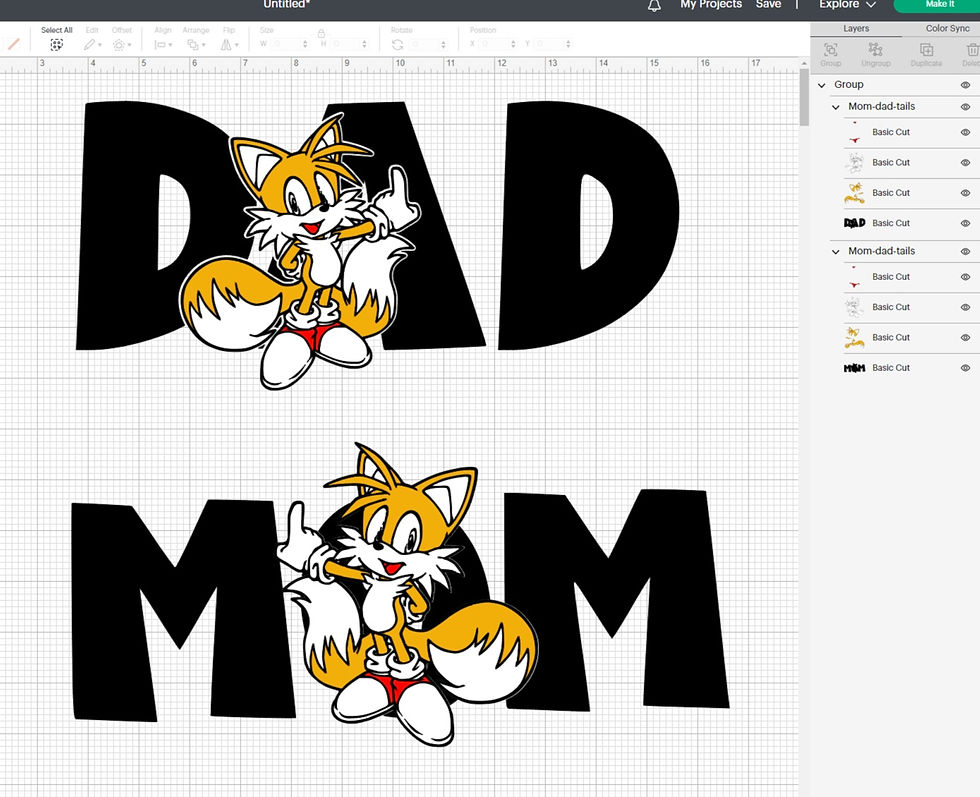Hide the top-level Group layer
This screenshot has width=980, height=797.
(966, 84)
